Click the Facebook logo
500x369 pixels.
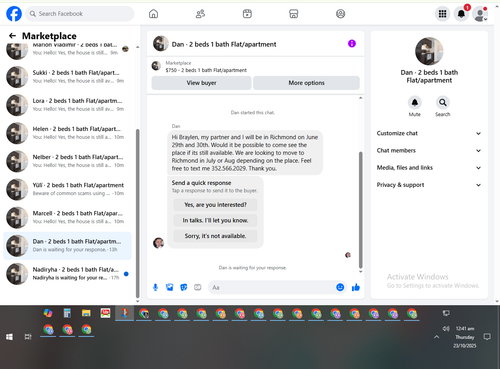pos(14,14)
